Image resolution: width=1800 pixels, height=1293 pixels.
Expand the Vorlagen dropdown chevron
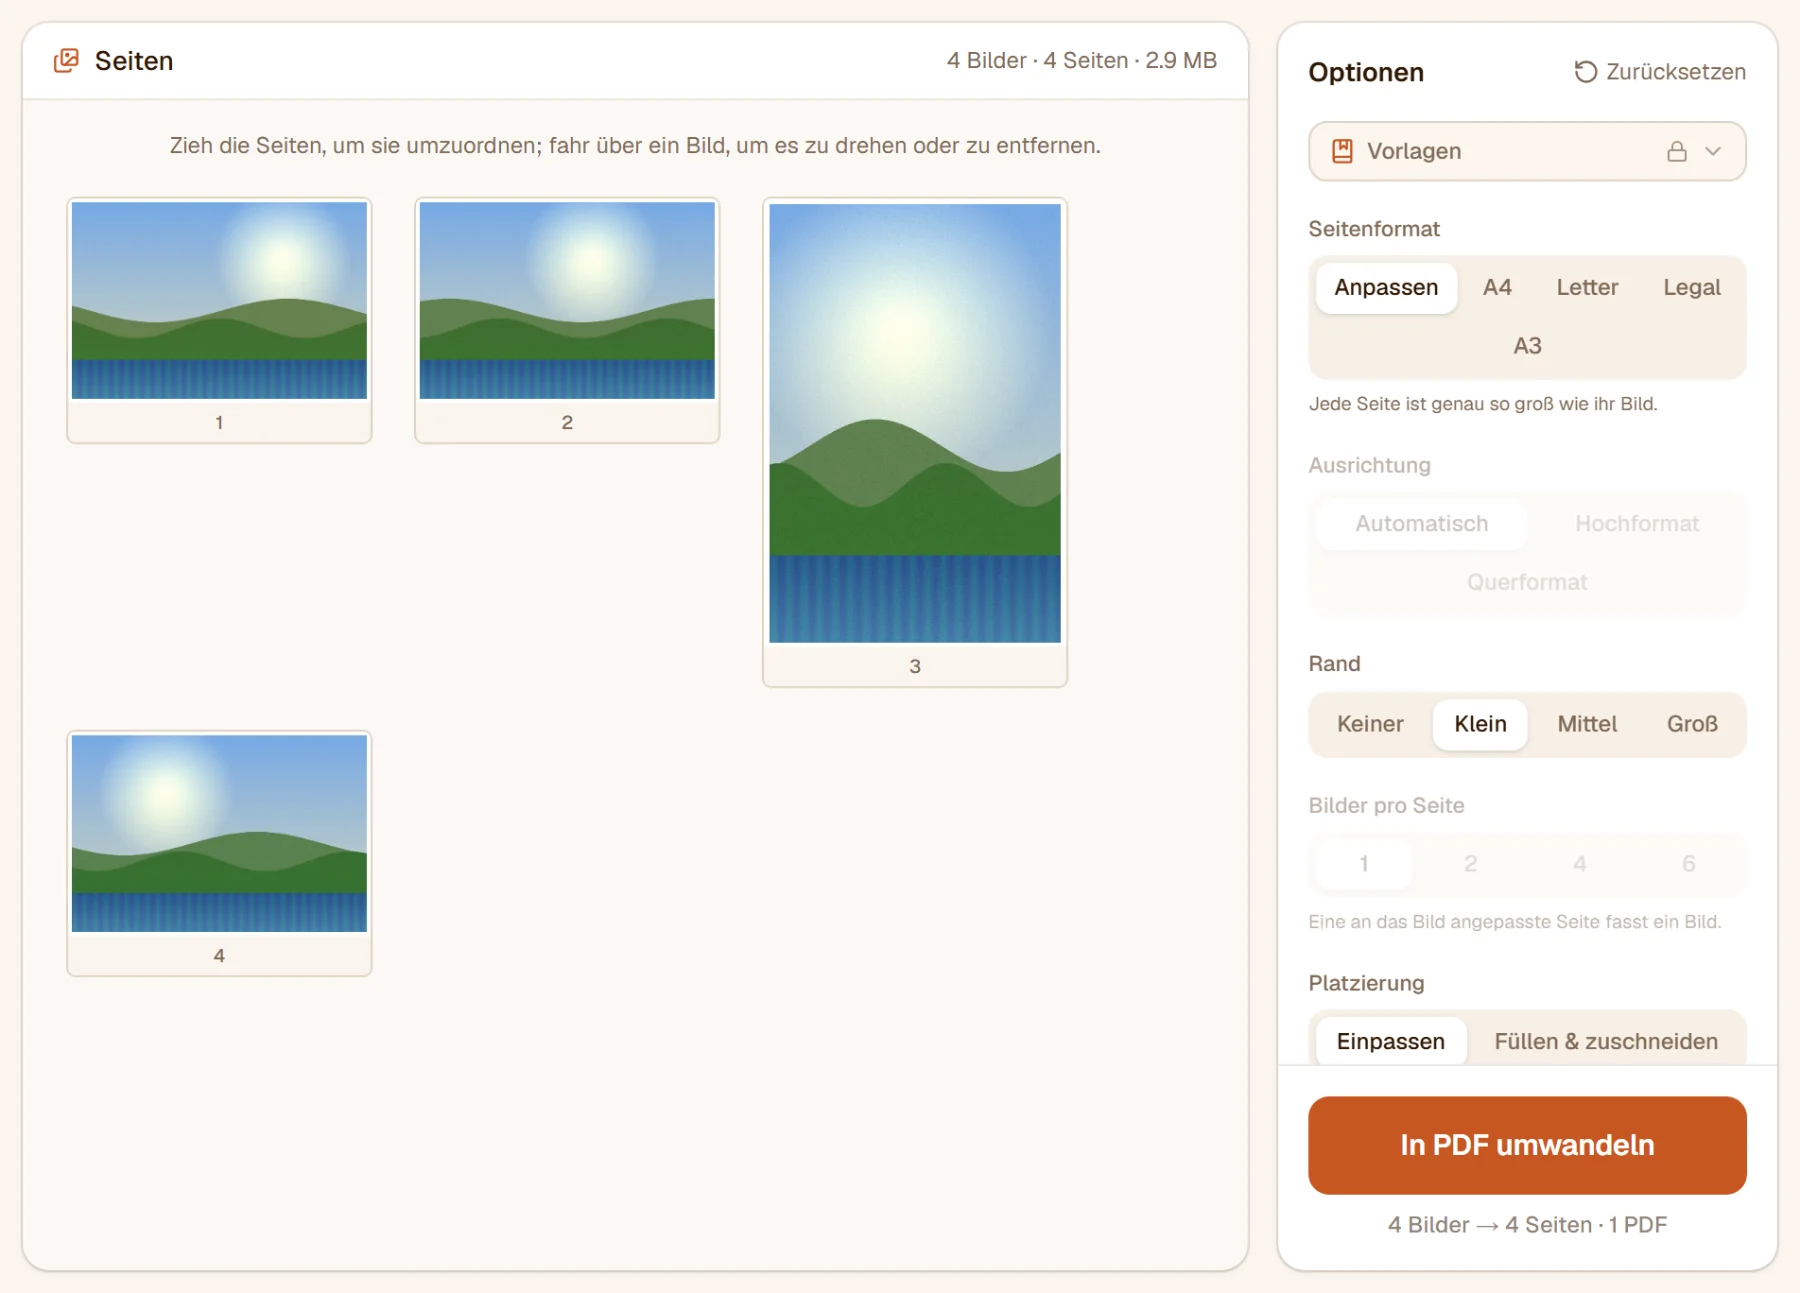[1713, 151]
